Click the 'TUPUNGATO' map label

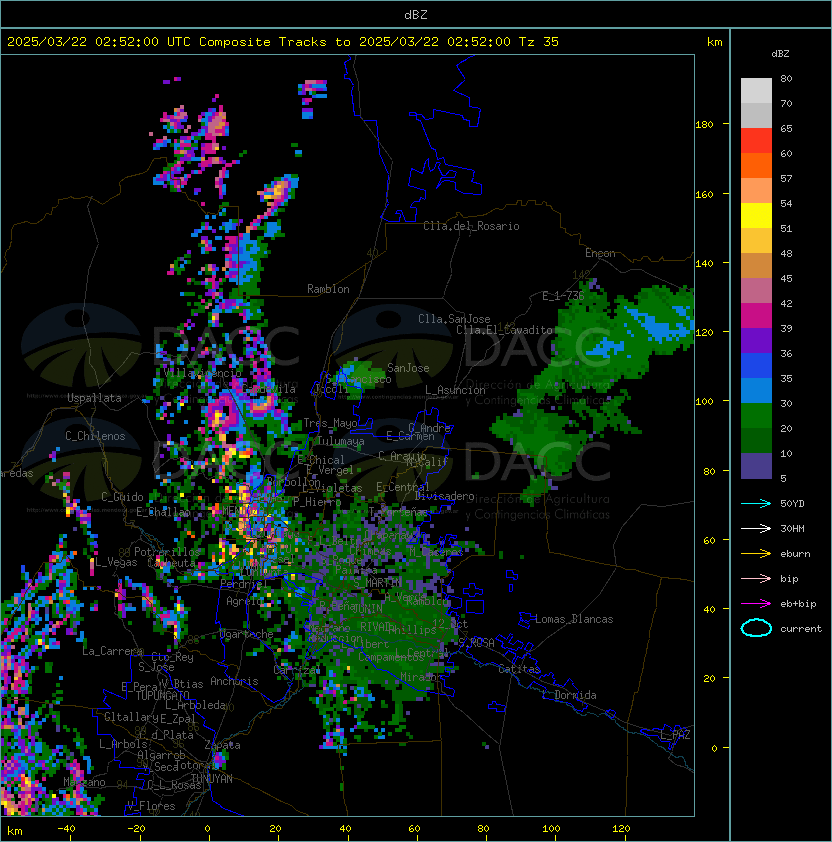[x=162, y=695]
